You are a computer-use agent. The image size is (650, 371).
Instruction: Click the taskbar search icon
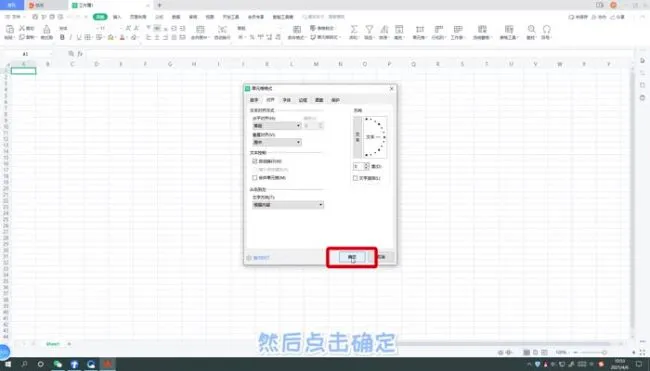pyautogui.click(x=24, y=364)
